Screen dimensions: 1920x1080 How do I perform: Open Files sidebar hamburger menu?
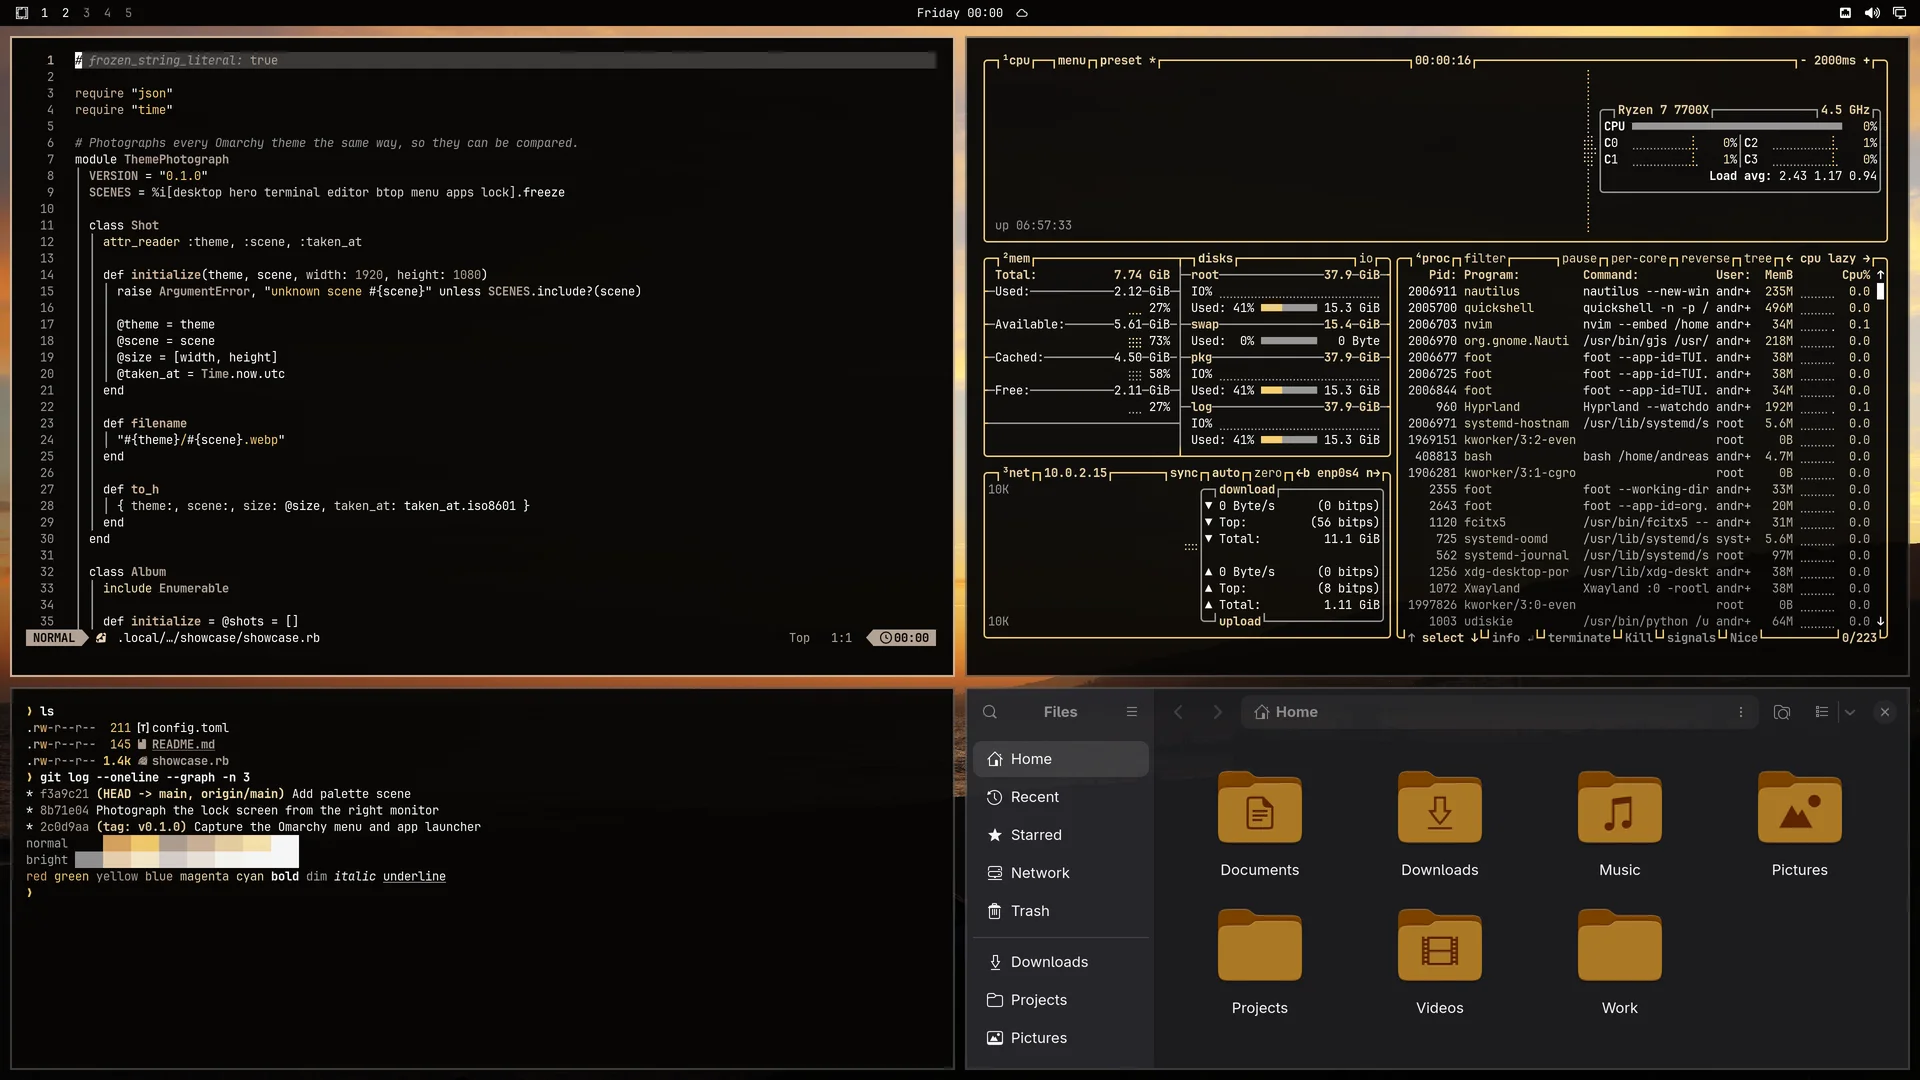[1132, 712]
